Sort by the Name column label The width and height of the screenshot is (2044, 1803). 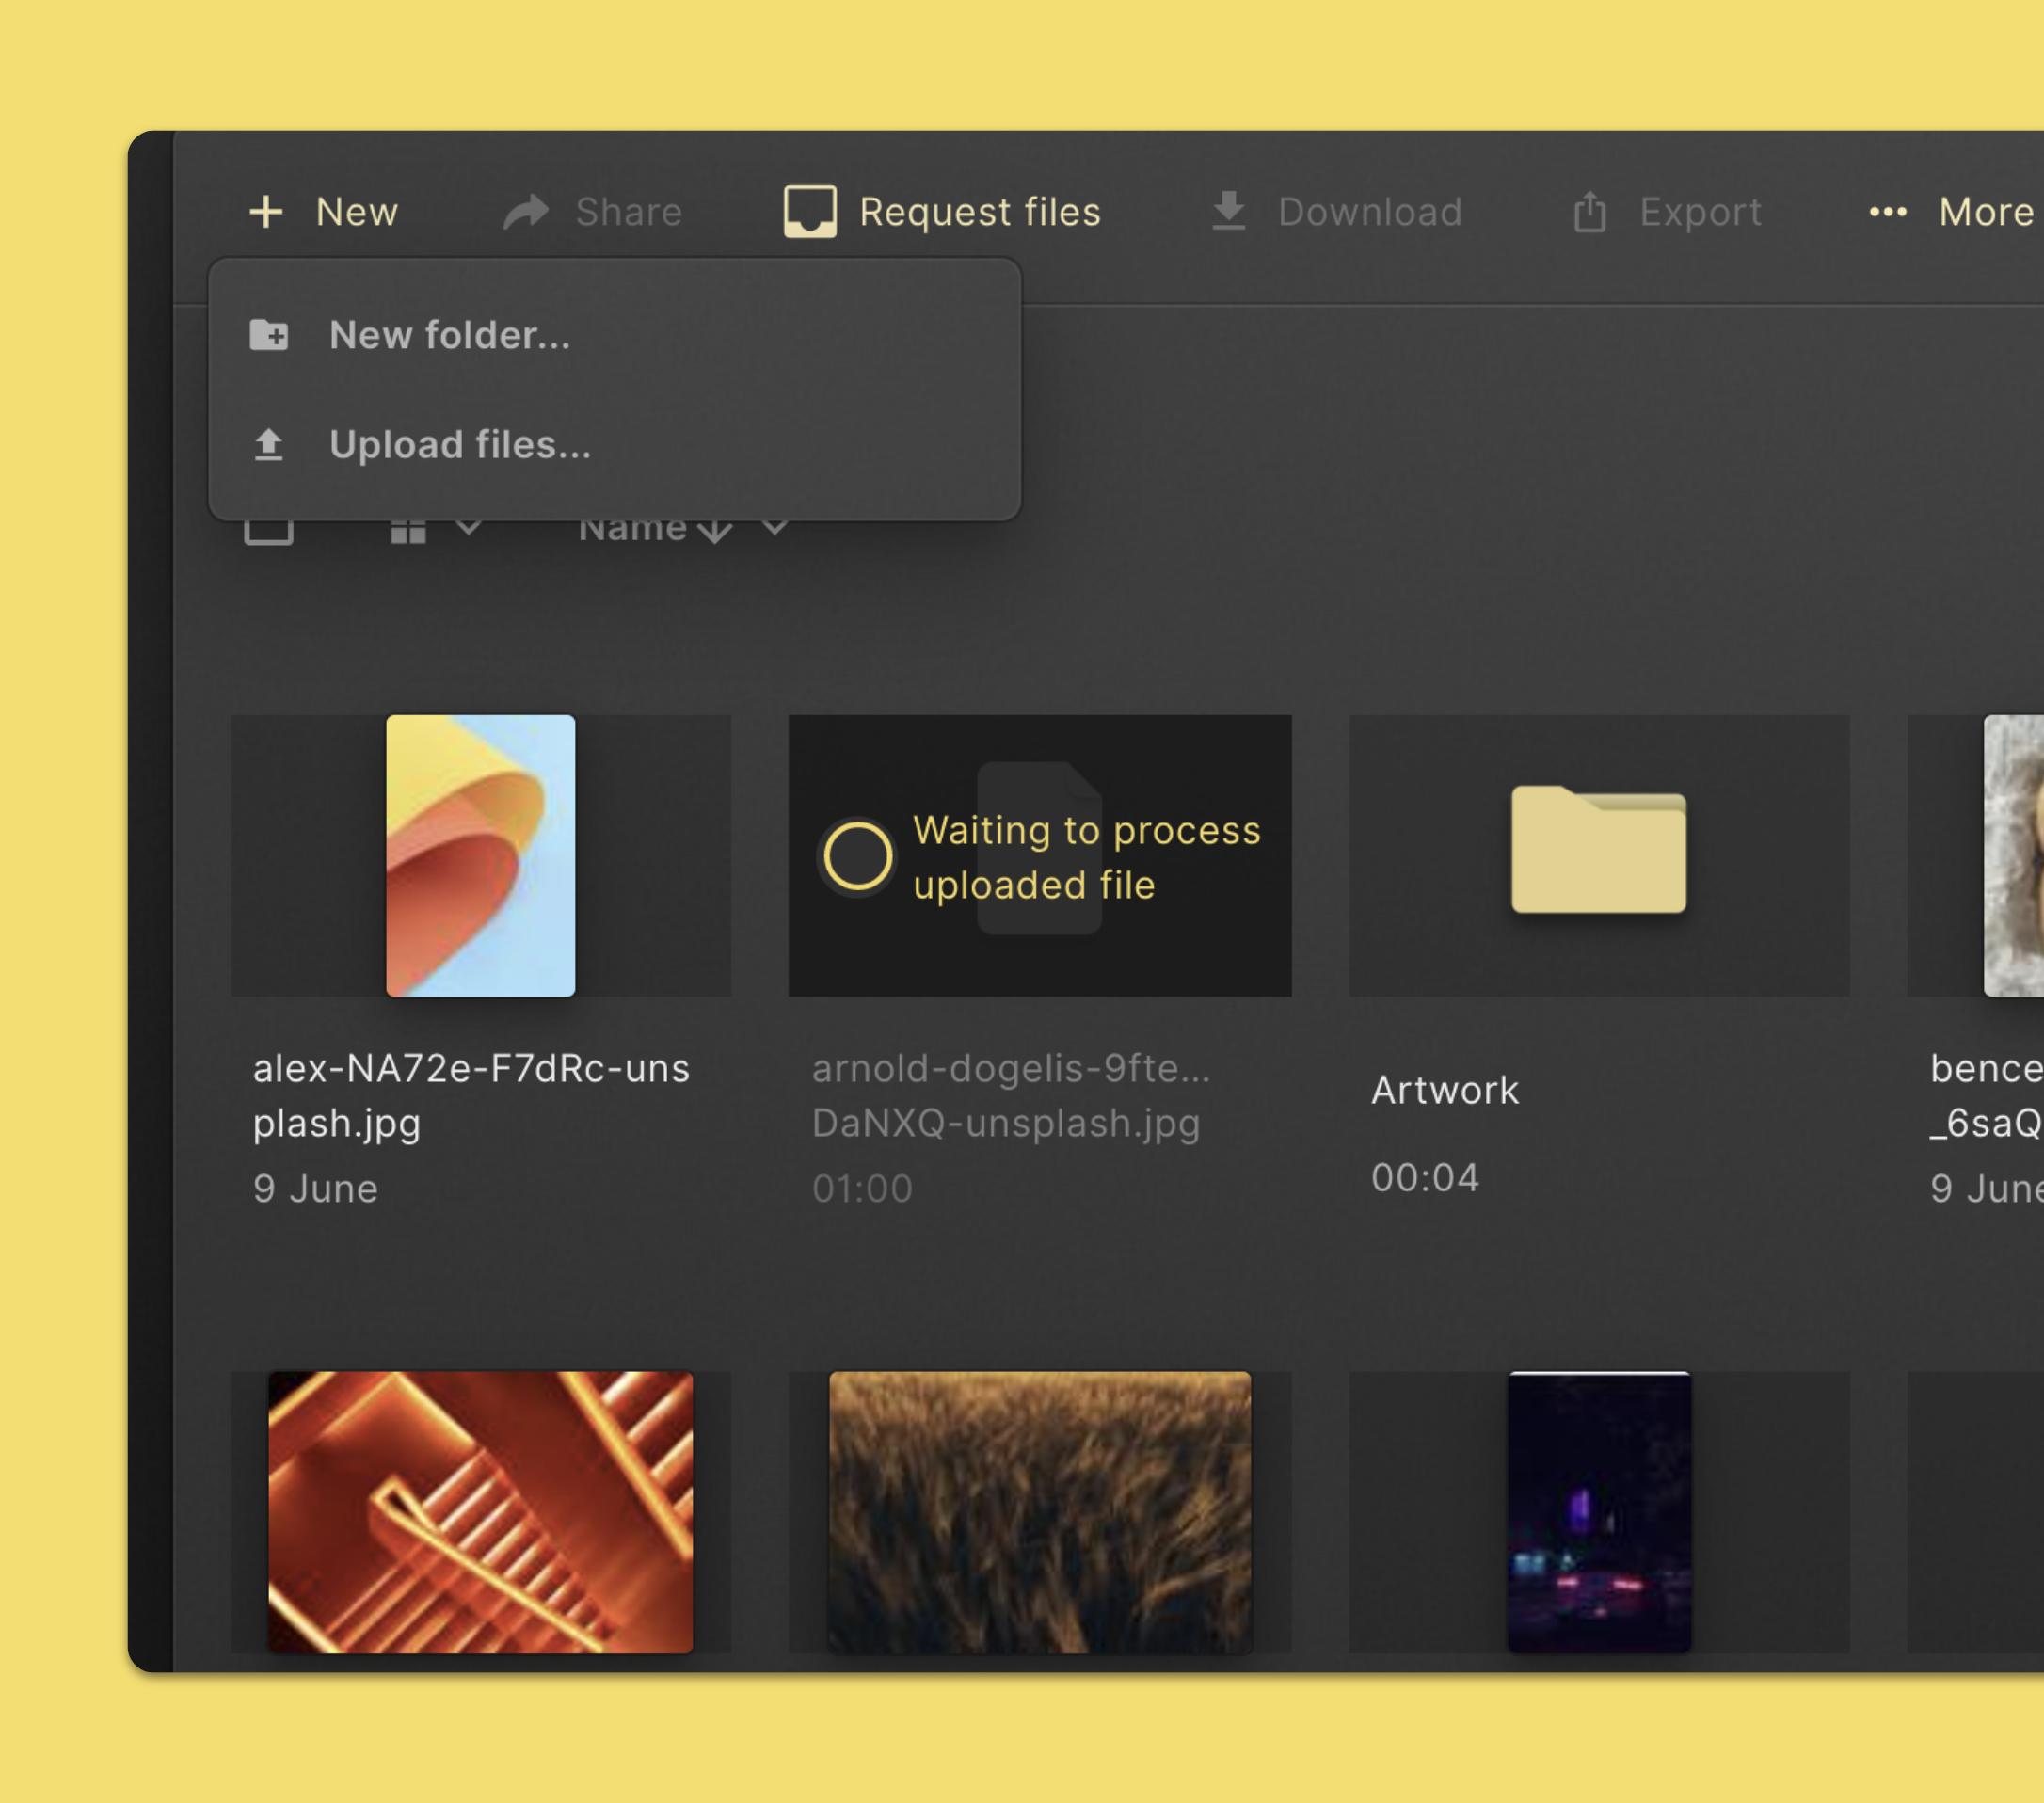(x=633, y=530)
